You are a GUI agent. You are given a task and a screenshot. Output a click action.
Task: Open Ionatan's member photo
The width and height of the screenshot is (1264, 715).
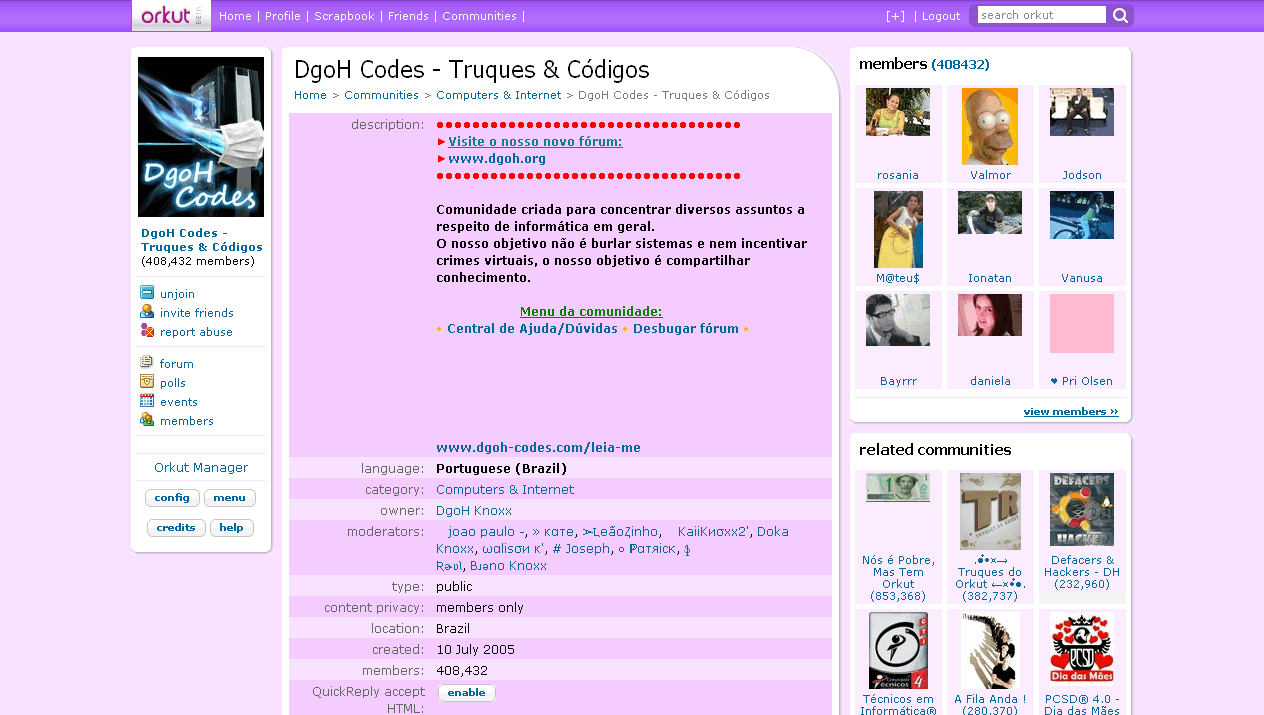(x=990, y=213)
